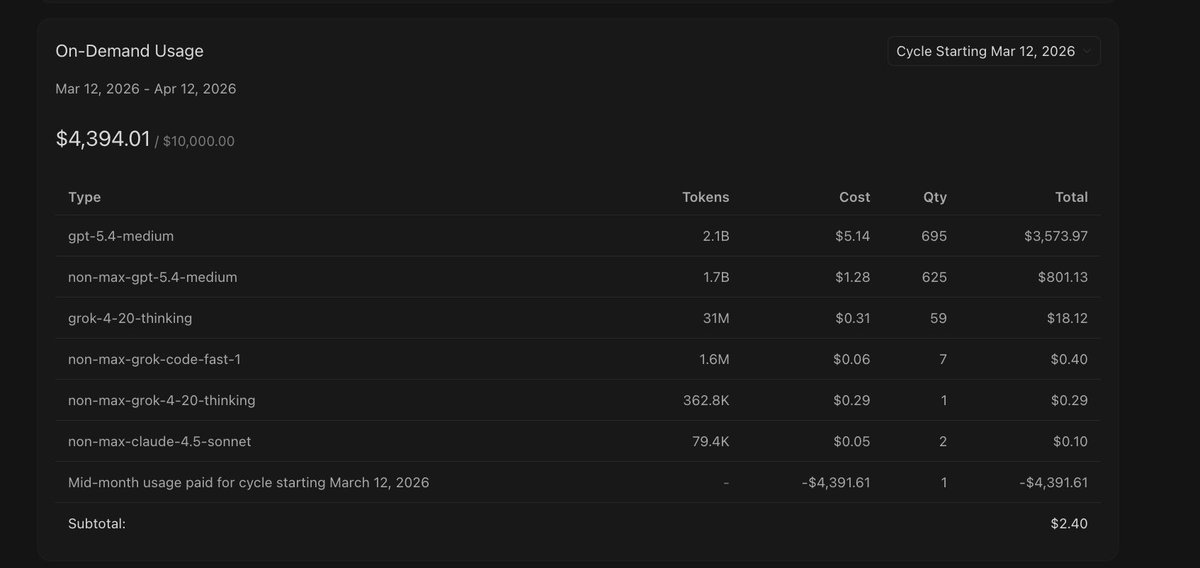This screenshot has width=1200, height=568.
Task: Click the Mid-month usage paid row
Action: point(578,482)
